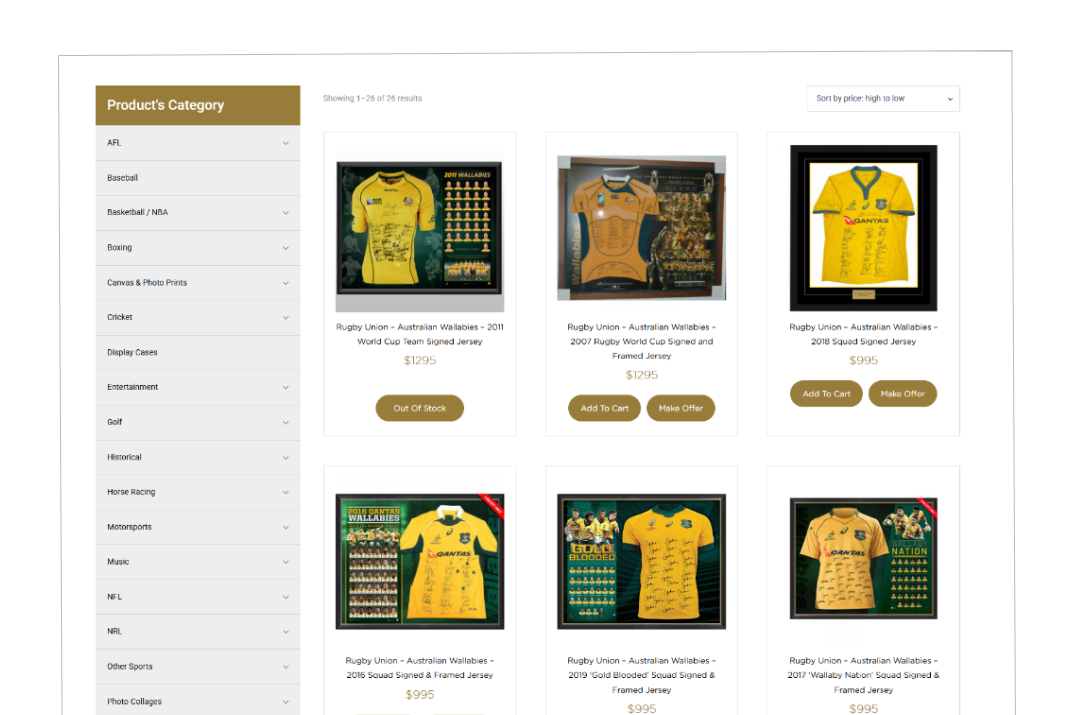Expand the Cricket category chevron
The width and height of the screenshot is (1081, 715).
coord(285,318)
